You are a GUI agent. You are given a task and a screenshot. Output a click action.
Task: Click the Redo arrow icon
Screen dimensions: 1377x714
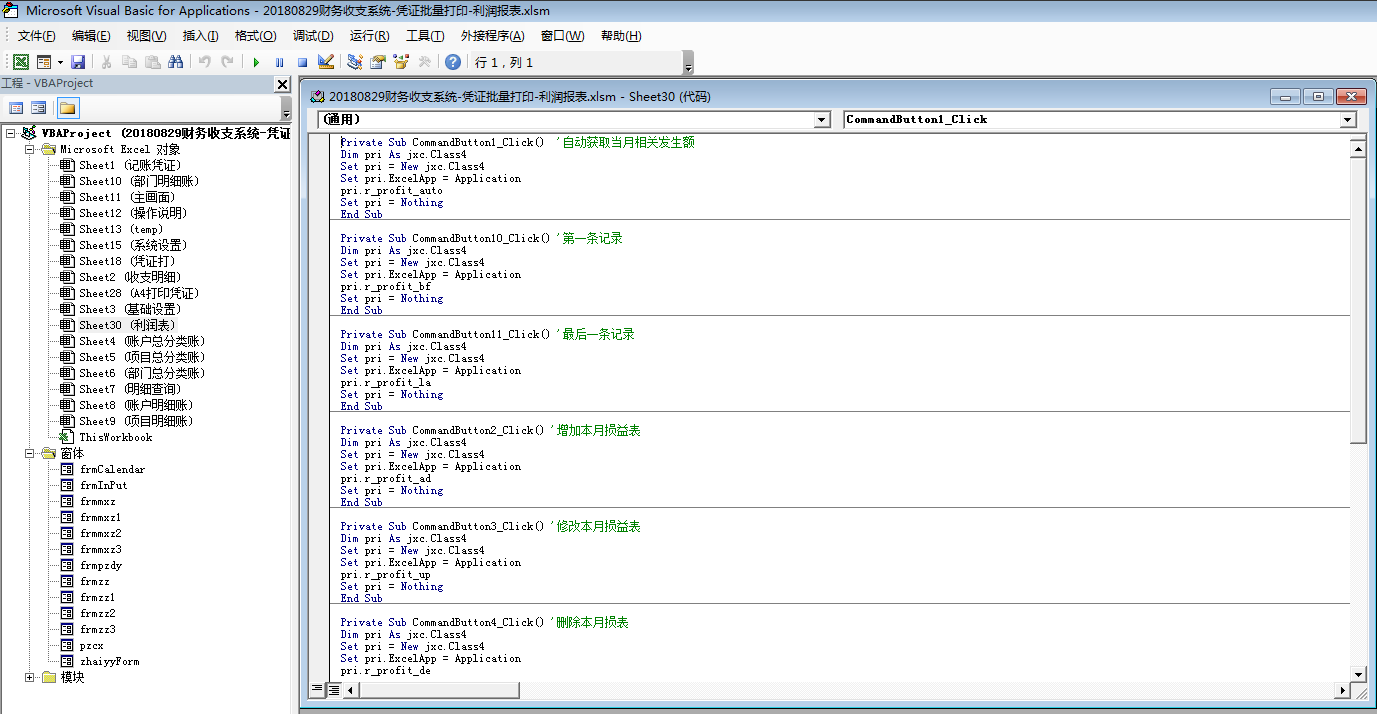pos(227,62)
